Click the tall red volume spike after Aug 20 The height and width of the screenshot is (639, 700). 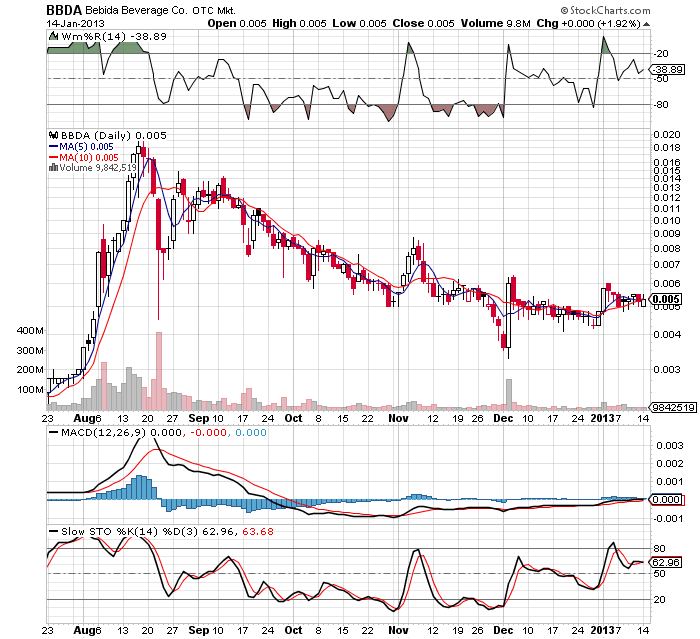point(158,371)
